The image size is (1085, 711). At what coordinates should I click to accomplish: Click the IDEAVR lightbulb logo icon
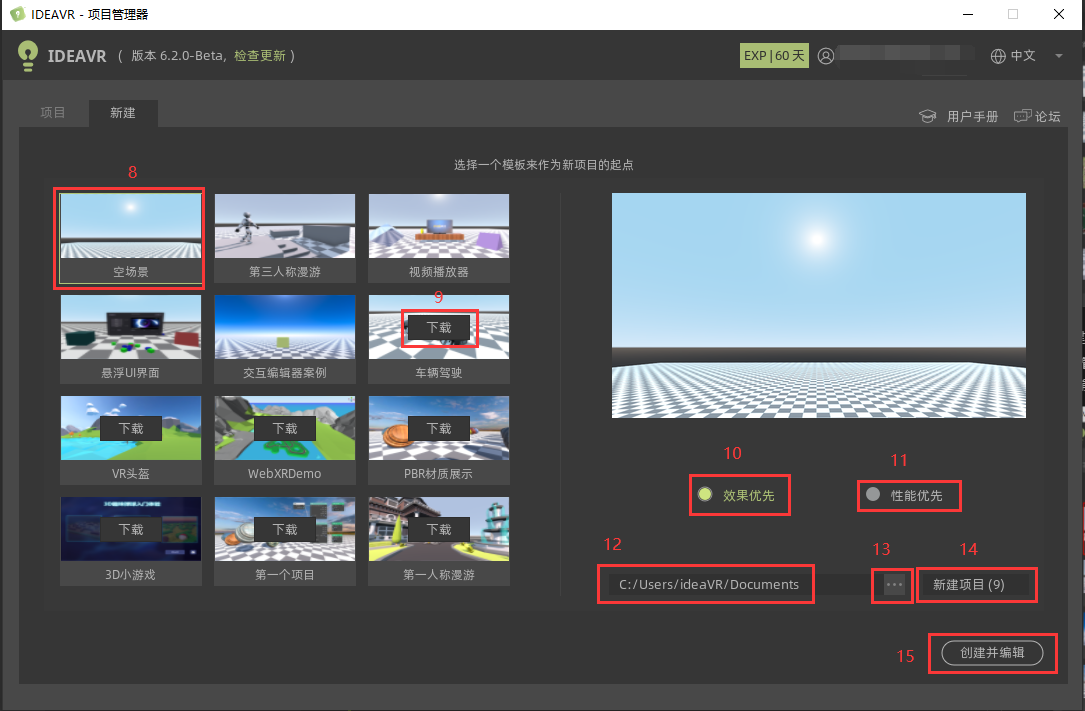[x=28, y=56]
